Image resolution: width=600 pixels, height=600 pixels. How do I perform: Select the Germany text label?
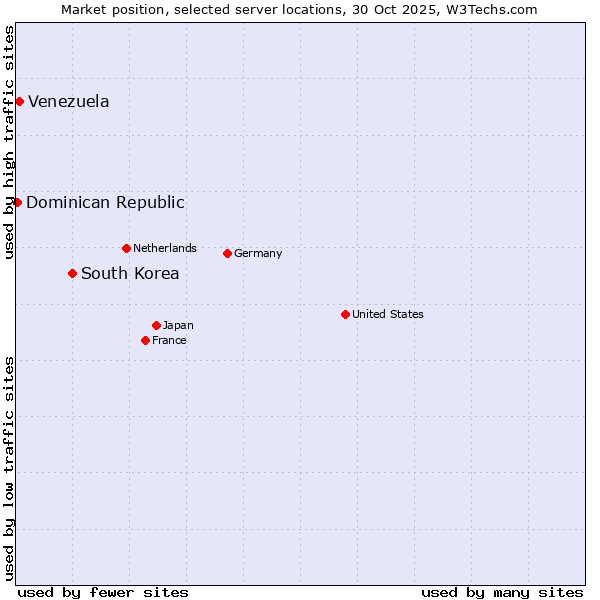point(258,253)
